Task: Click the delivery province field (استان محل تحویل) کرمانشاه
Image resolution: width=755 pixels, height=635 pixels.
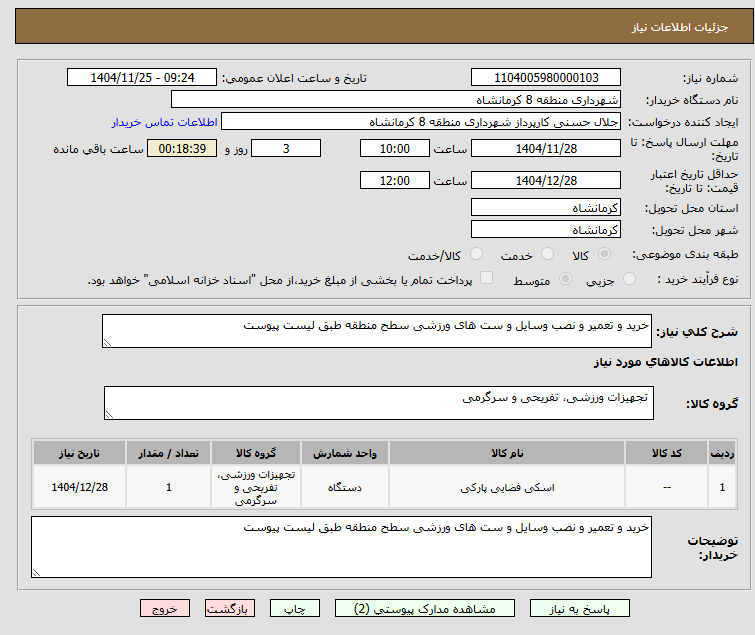Action: pos(546,207)
